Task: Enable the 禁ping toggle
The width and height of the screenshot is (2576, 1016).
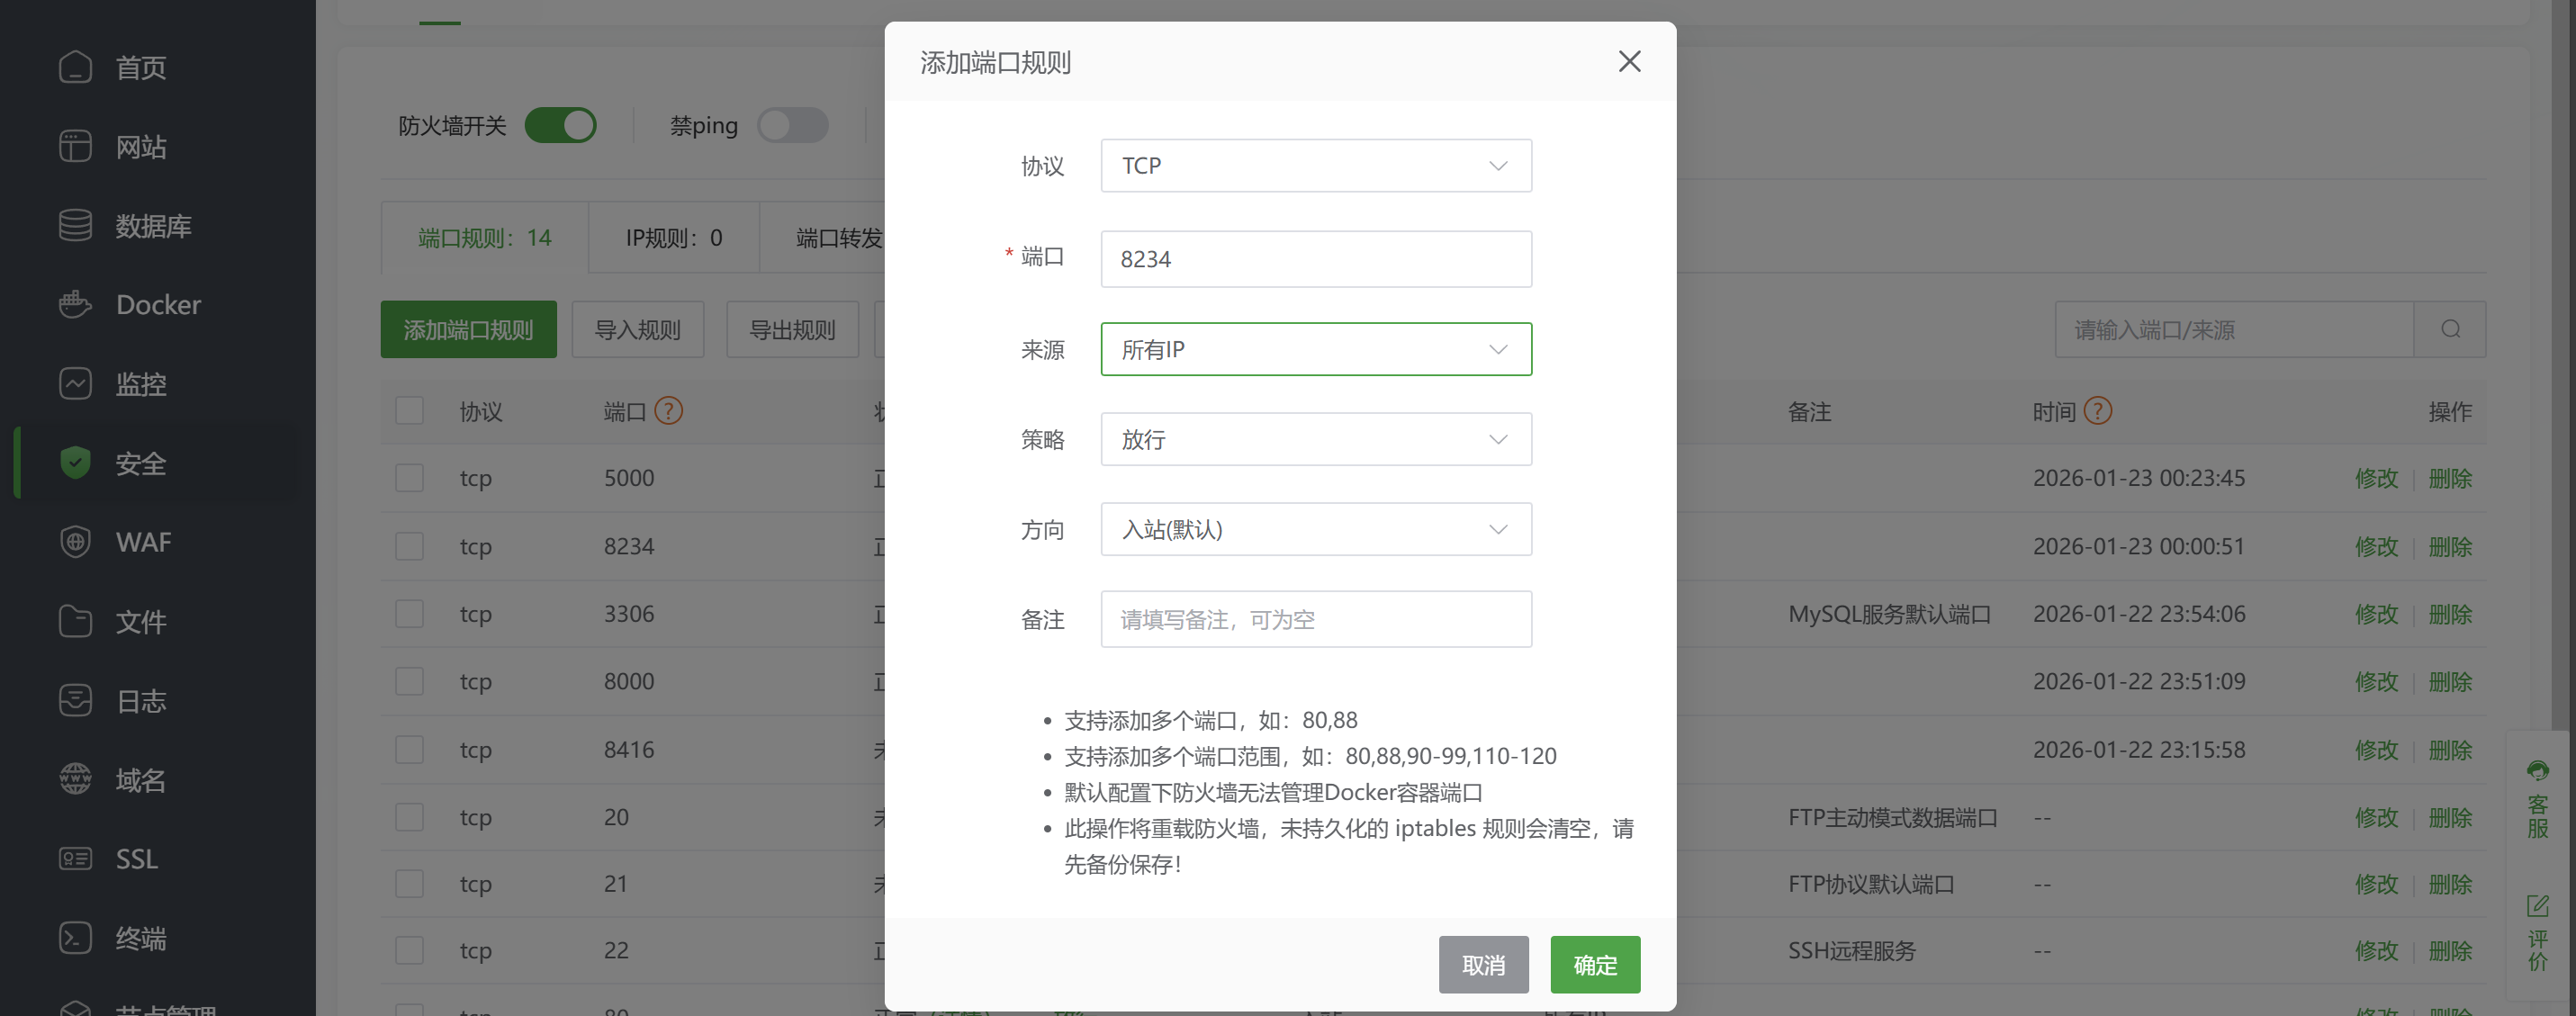Action: [x=792, y=126]
